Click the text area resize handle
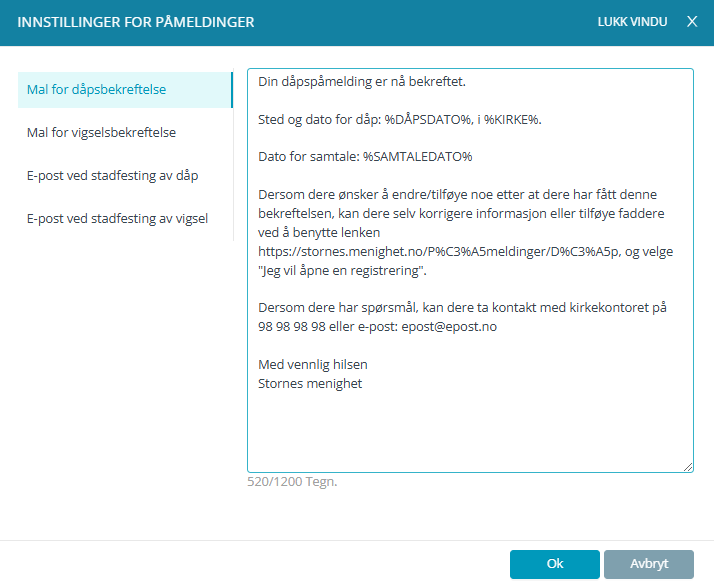 [x=688, y=467]
